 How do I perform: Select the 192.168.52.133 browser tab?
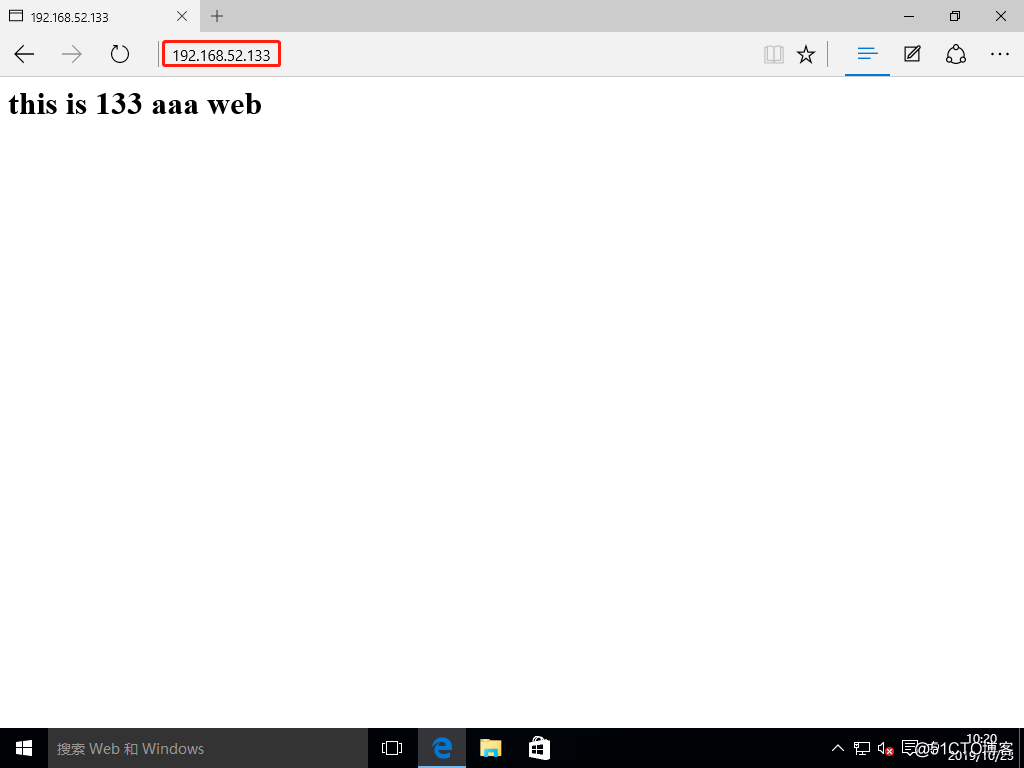pos(100,16)
